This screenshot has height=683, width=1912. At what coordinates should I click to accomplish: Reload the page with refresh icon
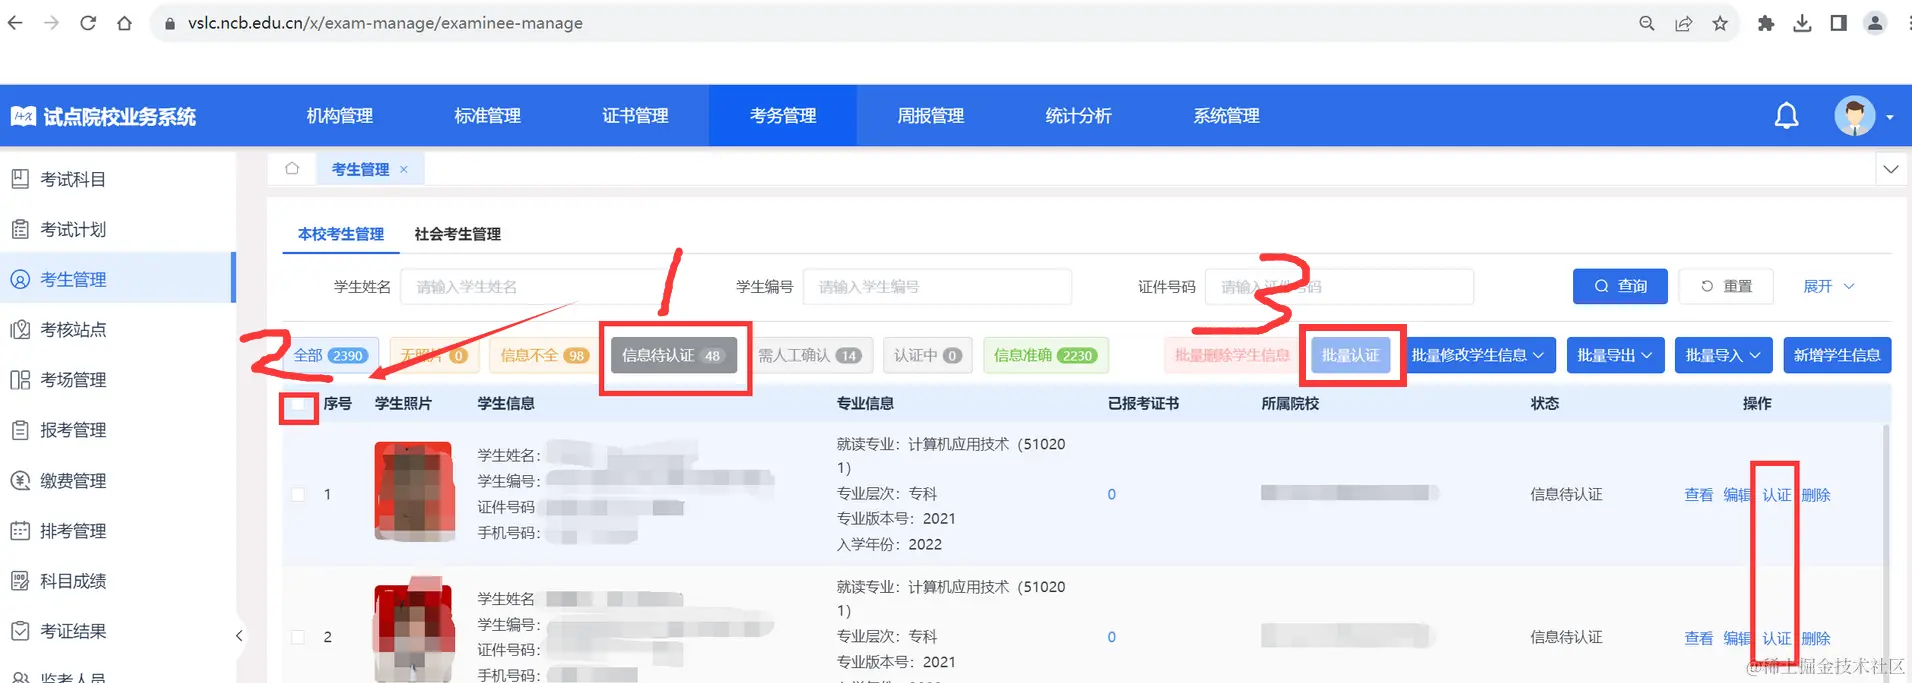click(x=88, y=23)
